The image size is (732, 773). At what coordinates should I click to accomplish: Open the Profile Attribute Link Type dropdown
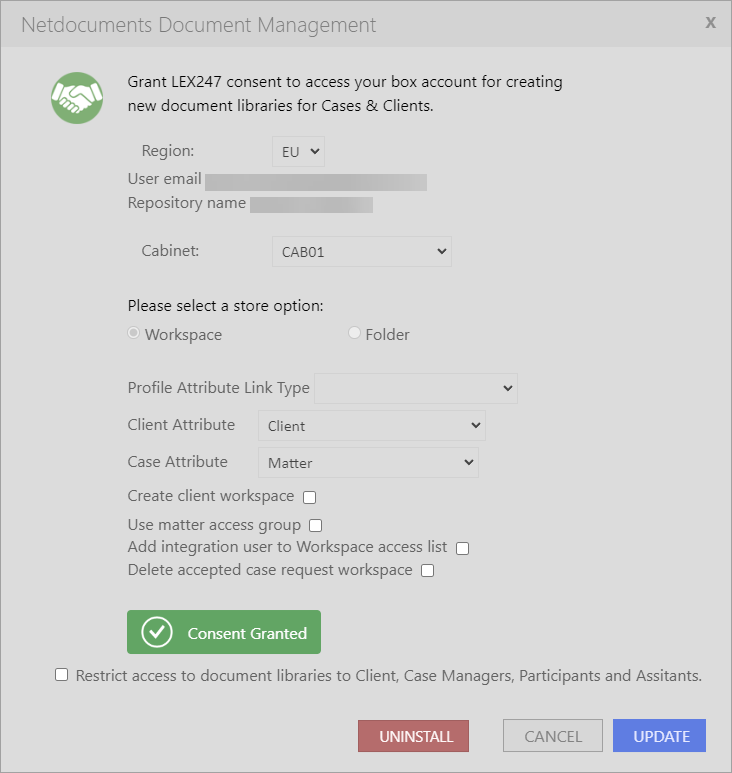[x=416, y=388]
